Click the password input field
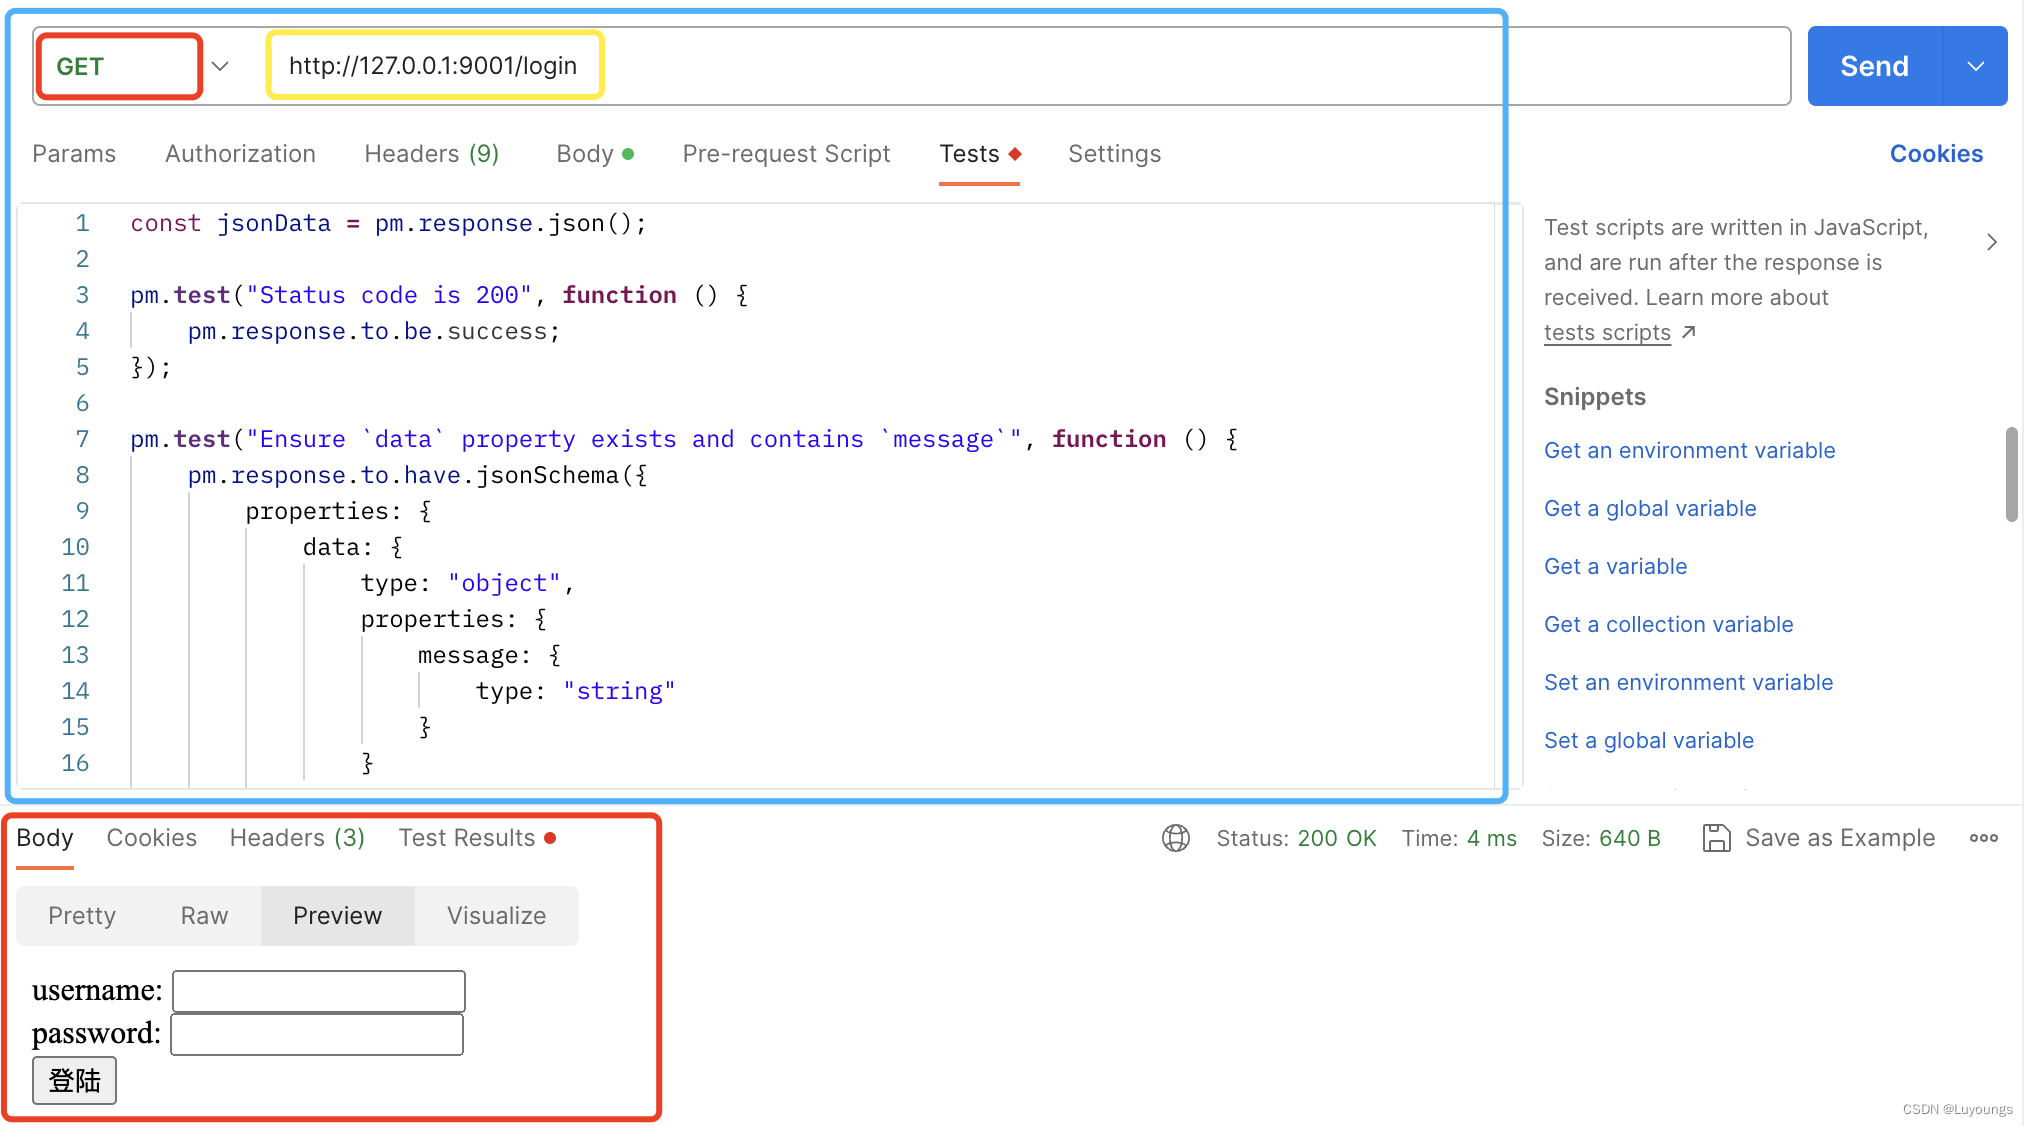 point(317,1034)
